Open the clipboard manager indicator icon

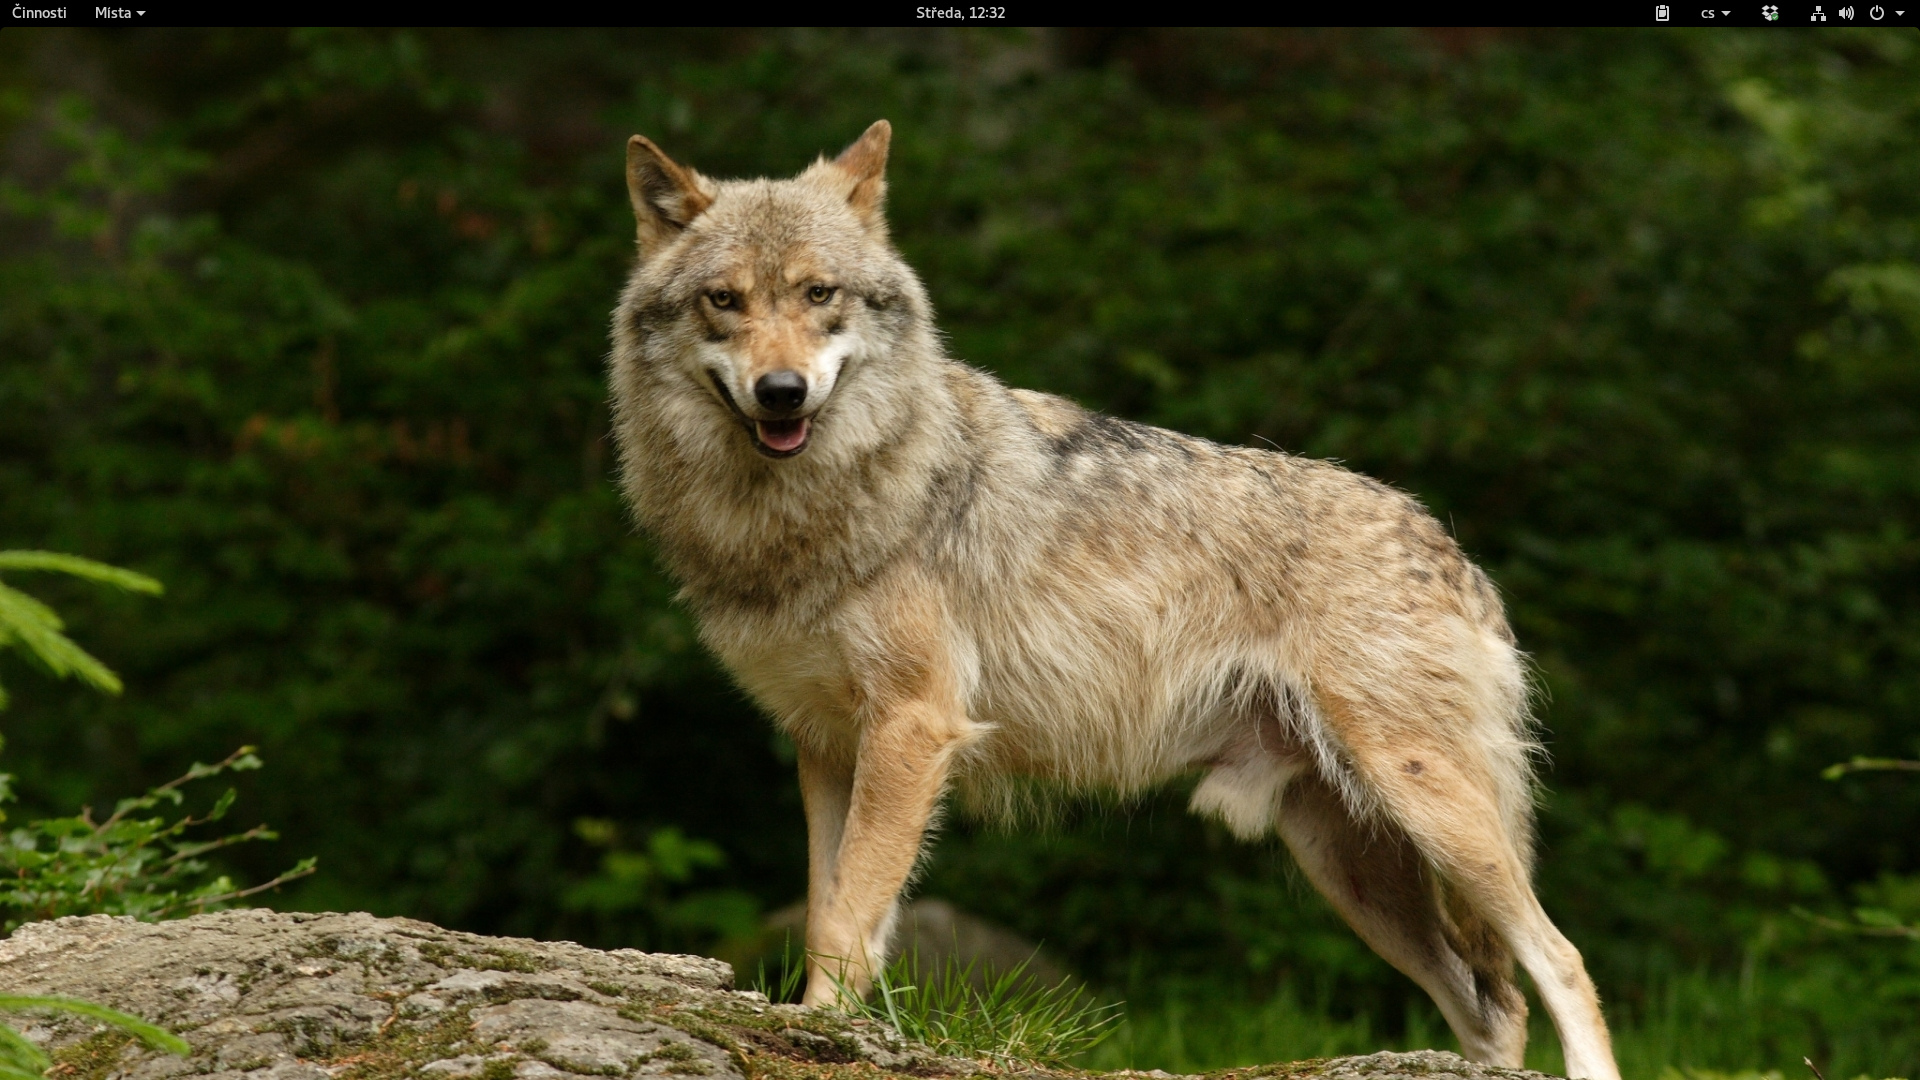click(1662, 13)
